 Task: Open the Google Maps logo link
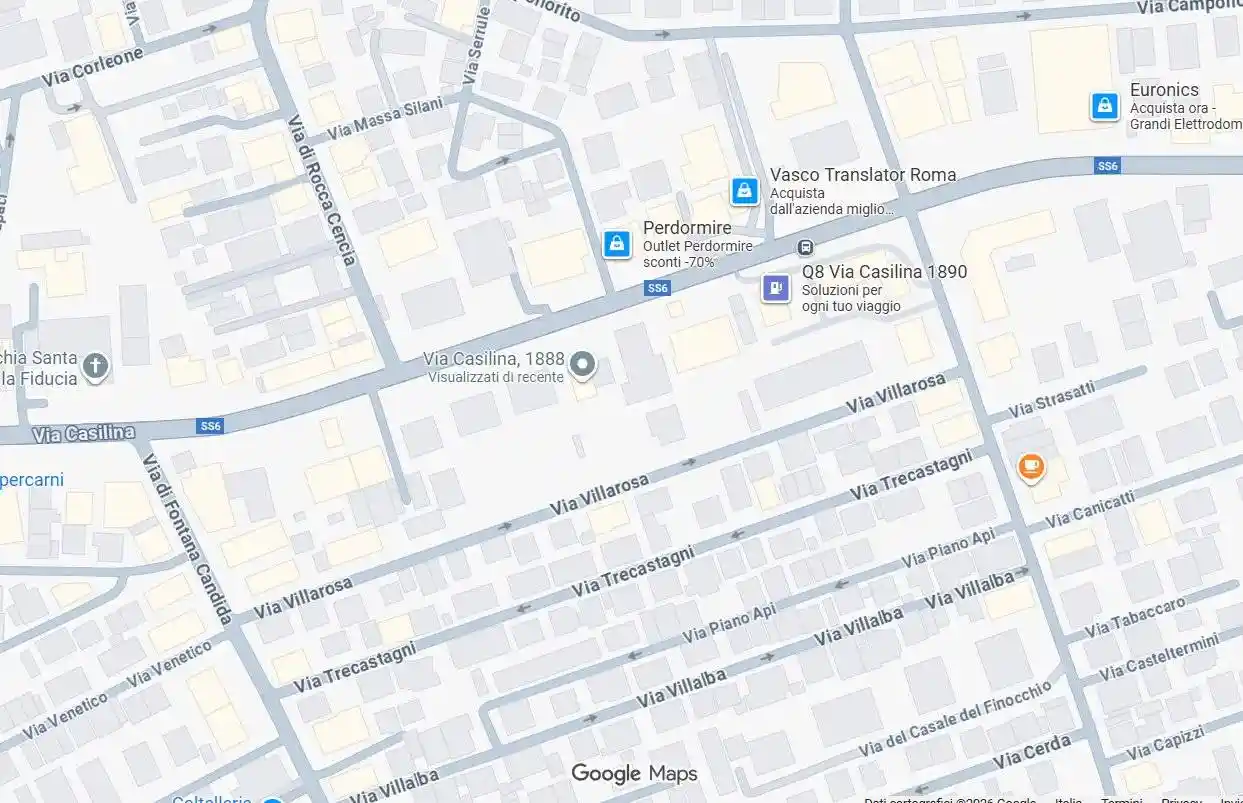pyautogui.click(x=634, y=773)
